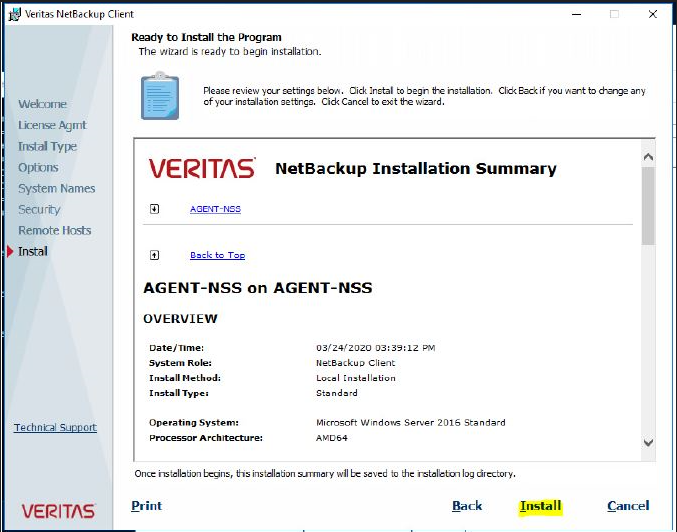Click the summary pane scrollbar thumb
Viewport: 677px width, 532px height.
(x=648, y=206)
